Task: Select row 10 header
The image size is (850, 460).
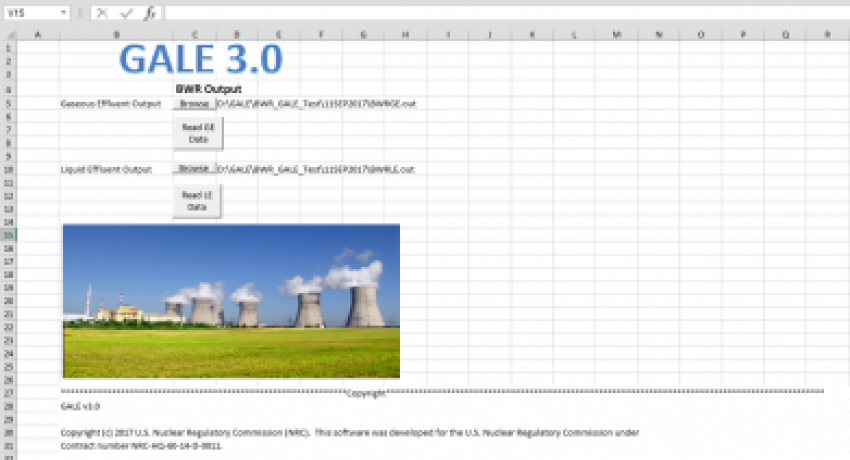Action: point(8,169)
